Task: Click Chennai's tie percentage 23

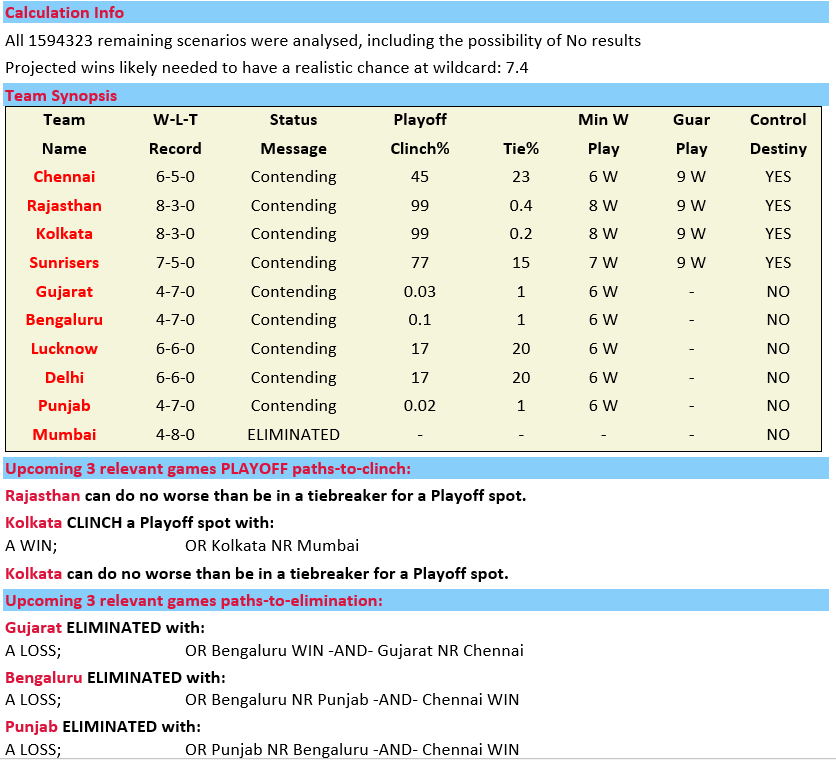Action: point(521,177)
